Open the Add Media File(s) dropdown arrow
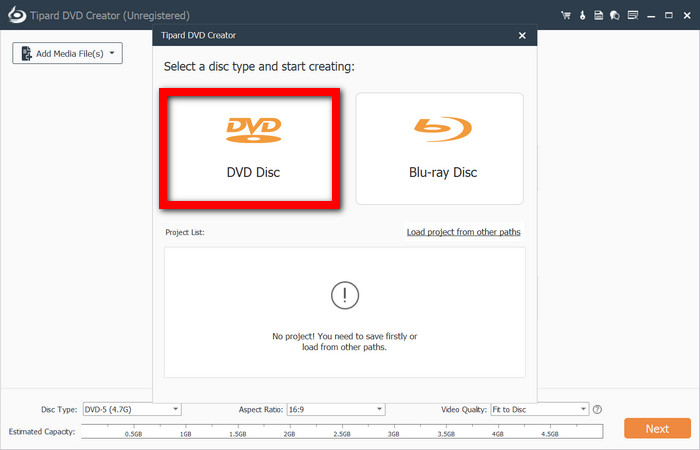The image size is (700, 450). coord(112,53)
